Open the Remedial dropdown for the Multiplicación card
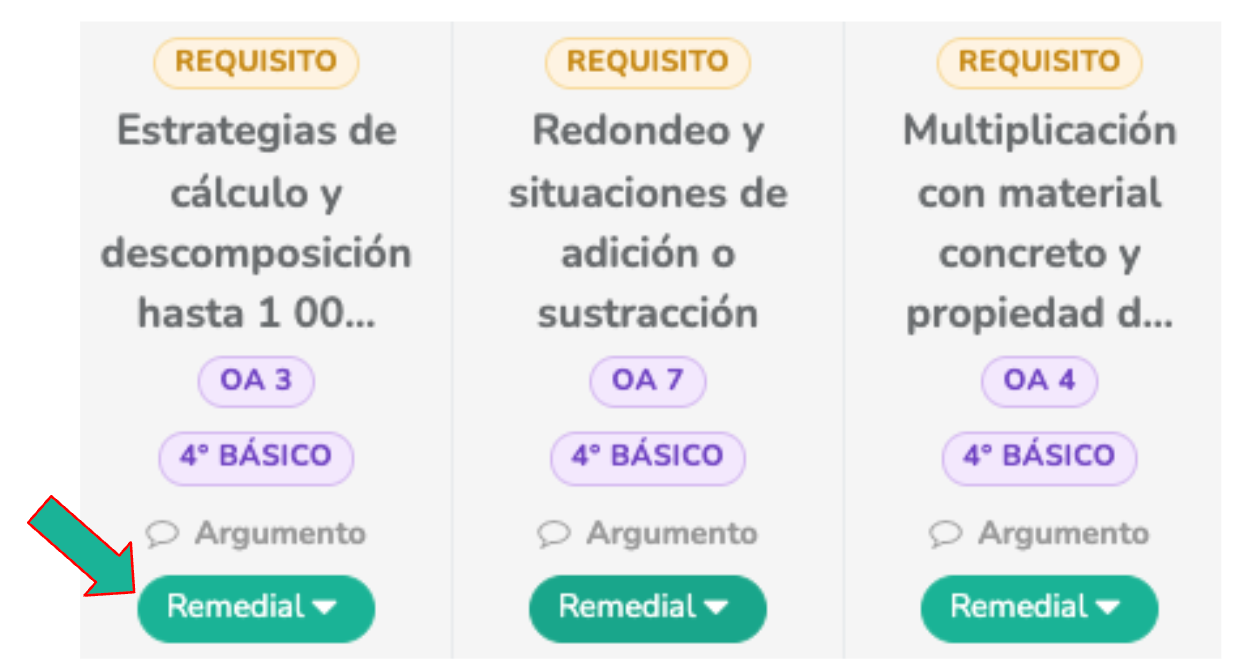 point(1039,607)
